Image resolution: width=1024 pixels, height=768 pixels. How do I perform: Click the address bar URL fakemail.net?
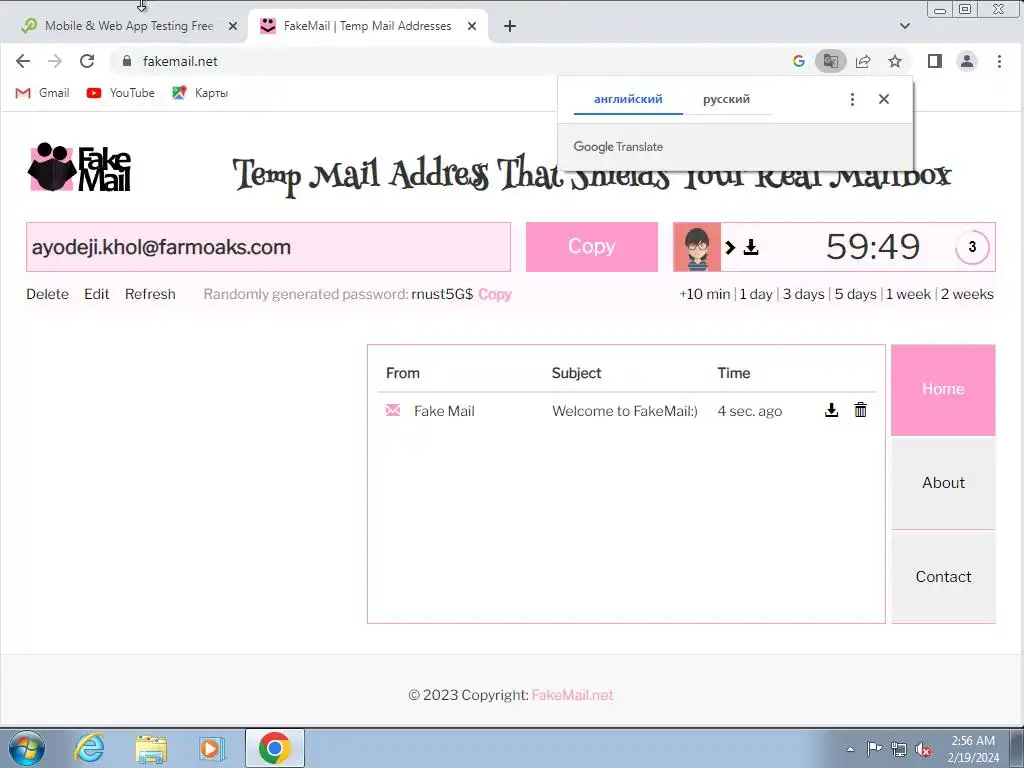[180, 61]
